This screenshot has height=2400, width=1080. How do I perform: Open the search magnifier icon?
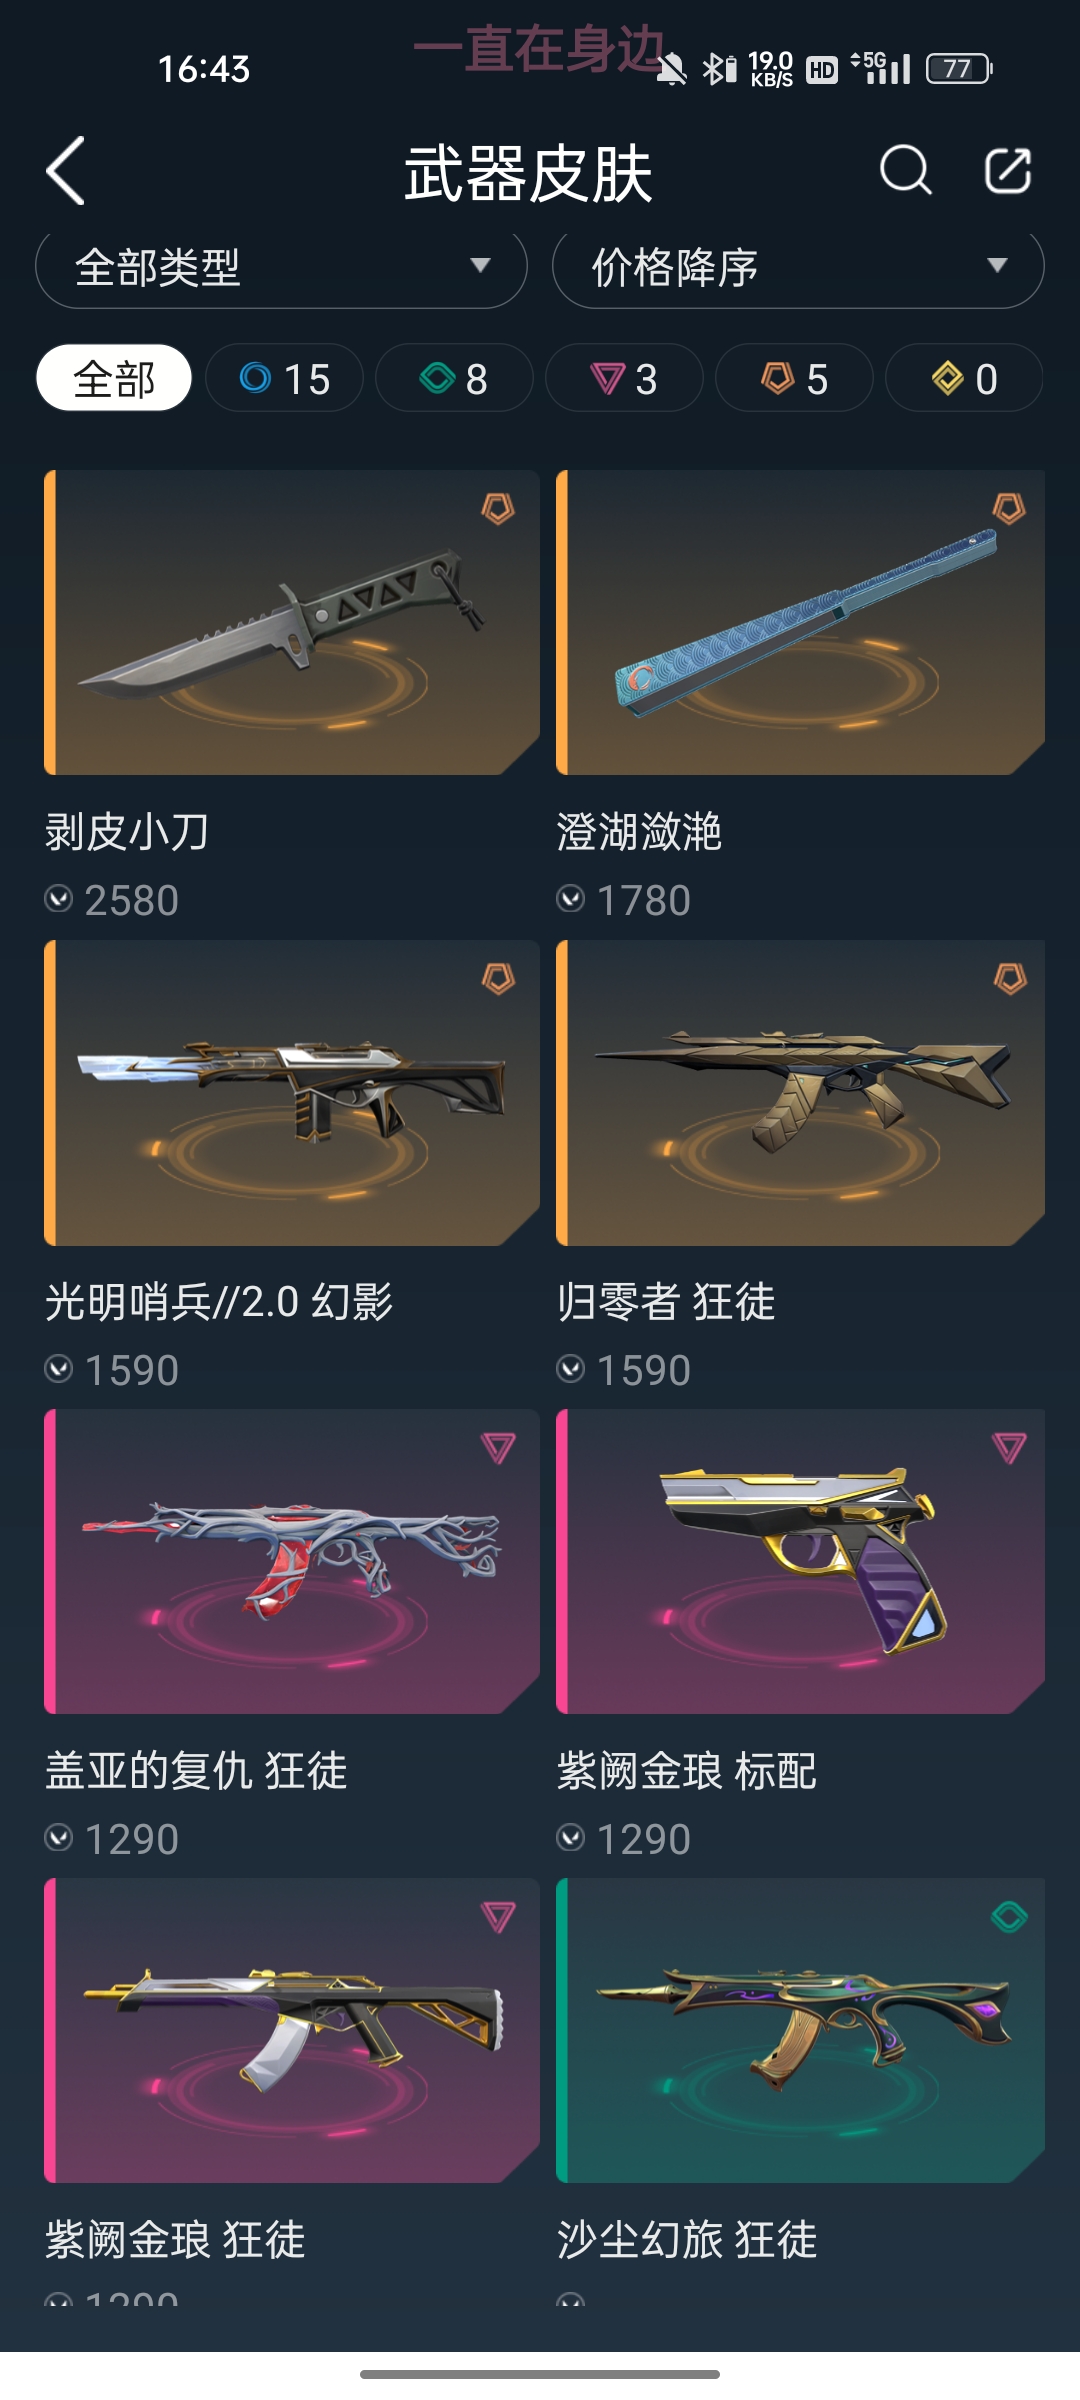click(905, 170)
